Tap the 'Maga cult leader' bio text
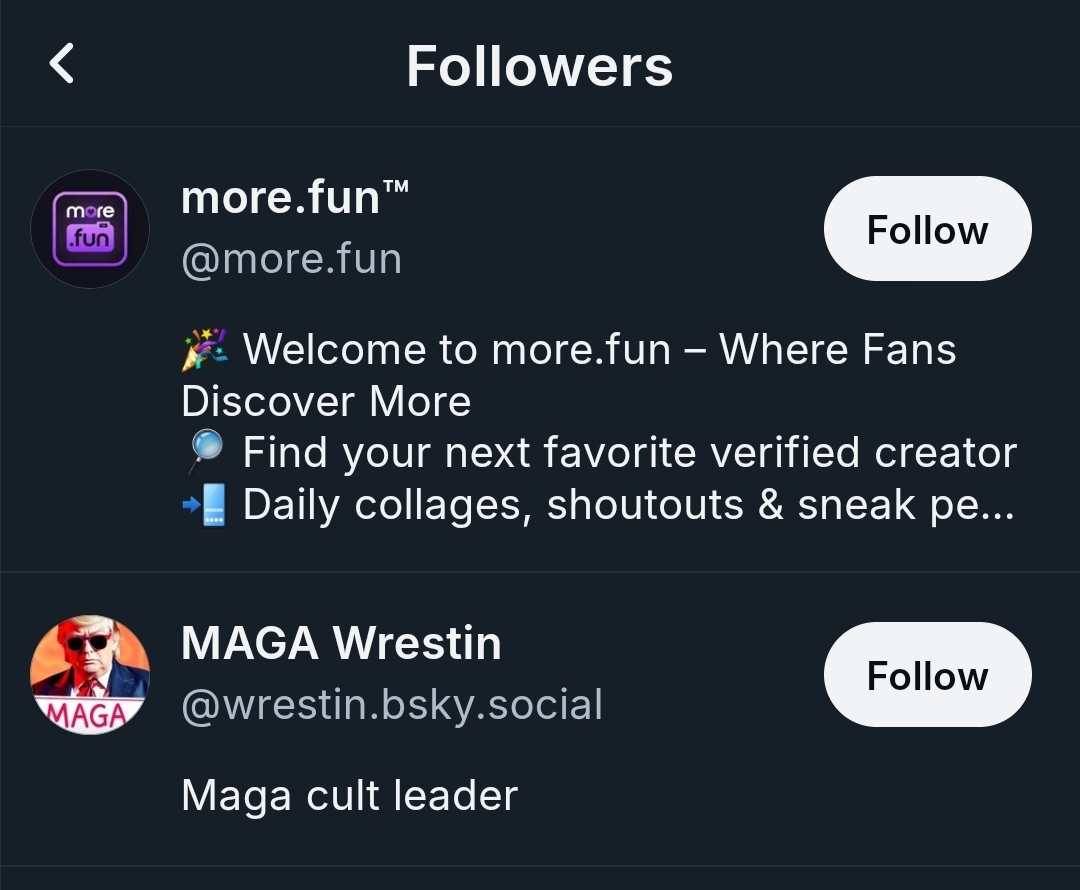Screen dimensions: 1080x890 click(349, 796)
